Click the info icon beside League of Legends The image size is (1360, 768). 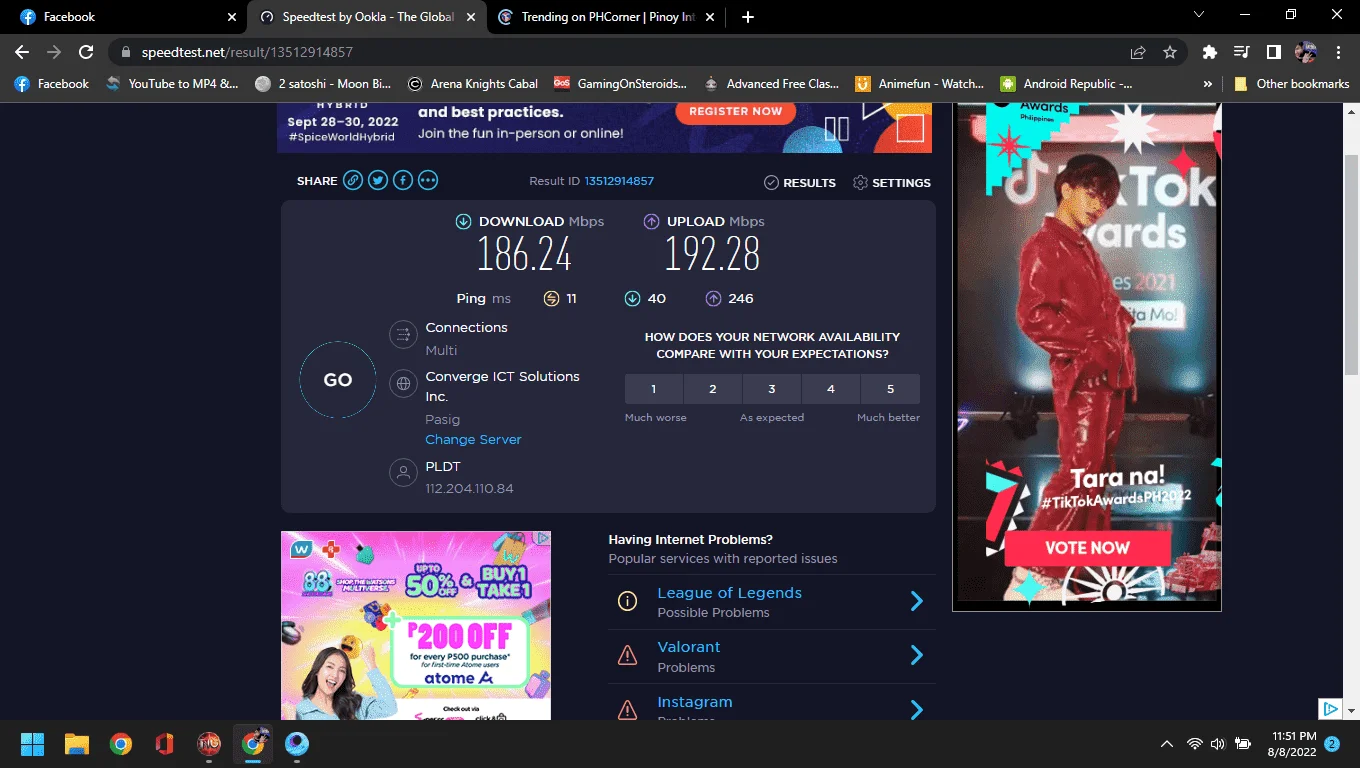[x=628, y=601]
